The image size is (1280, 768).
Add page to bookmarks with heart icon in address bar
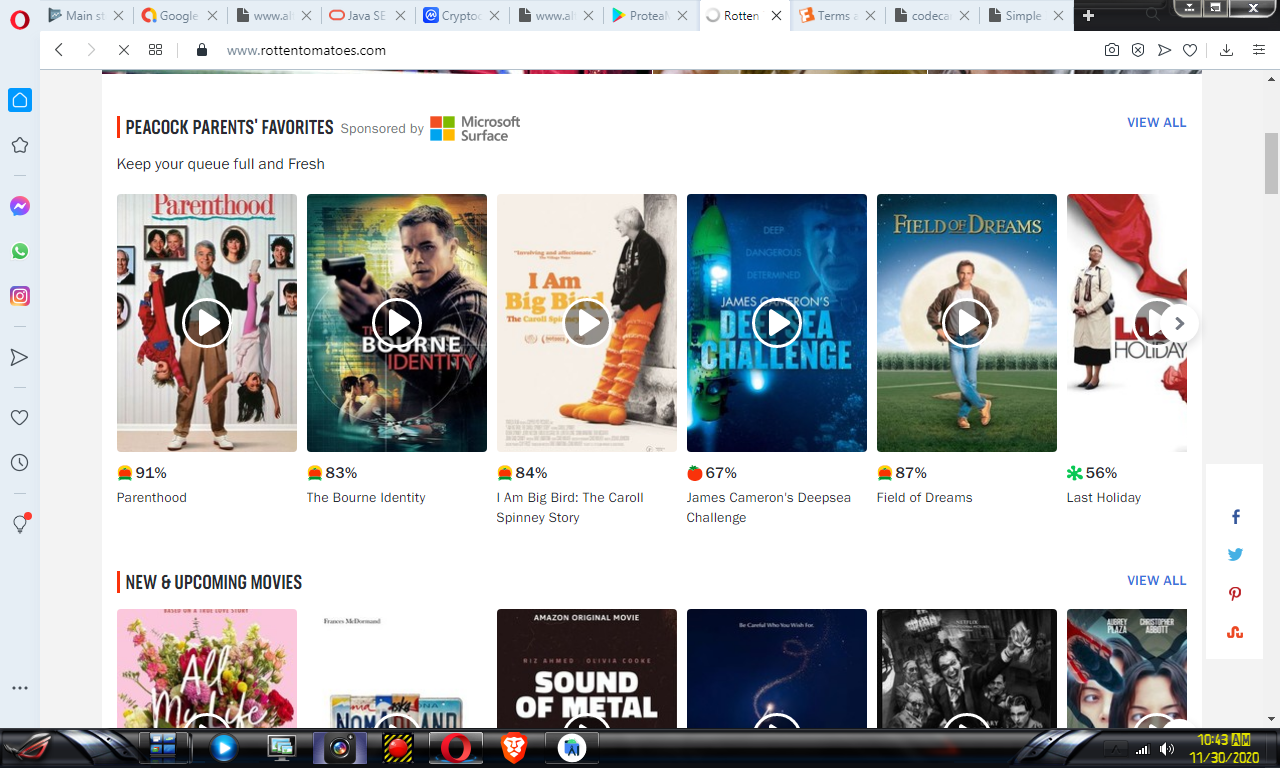1190,50
